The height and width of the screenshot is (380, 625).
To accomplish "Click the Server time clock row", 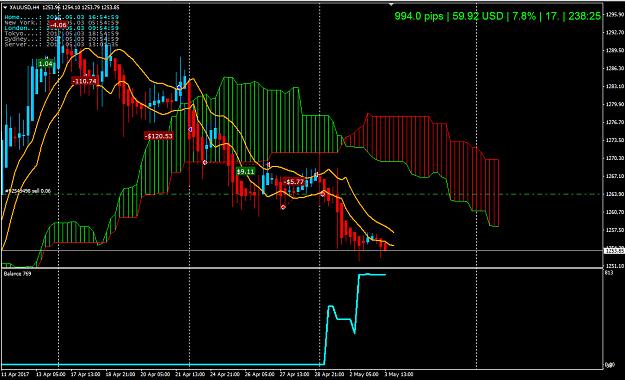I will click(x=61, y=45).
